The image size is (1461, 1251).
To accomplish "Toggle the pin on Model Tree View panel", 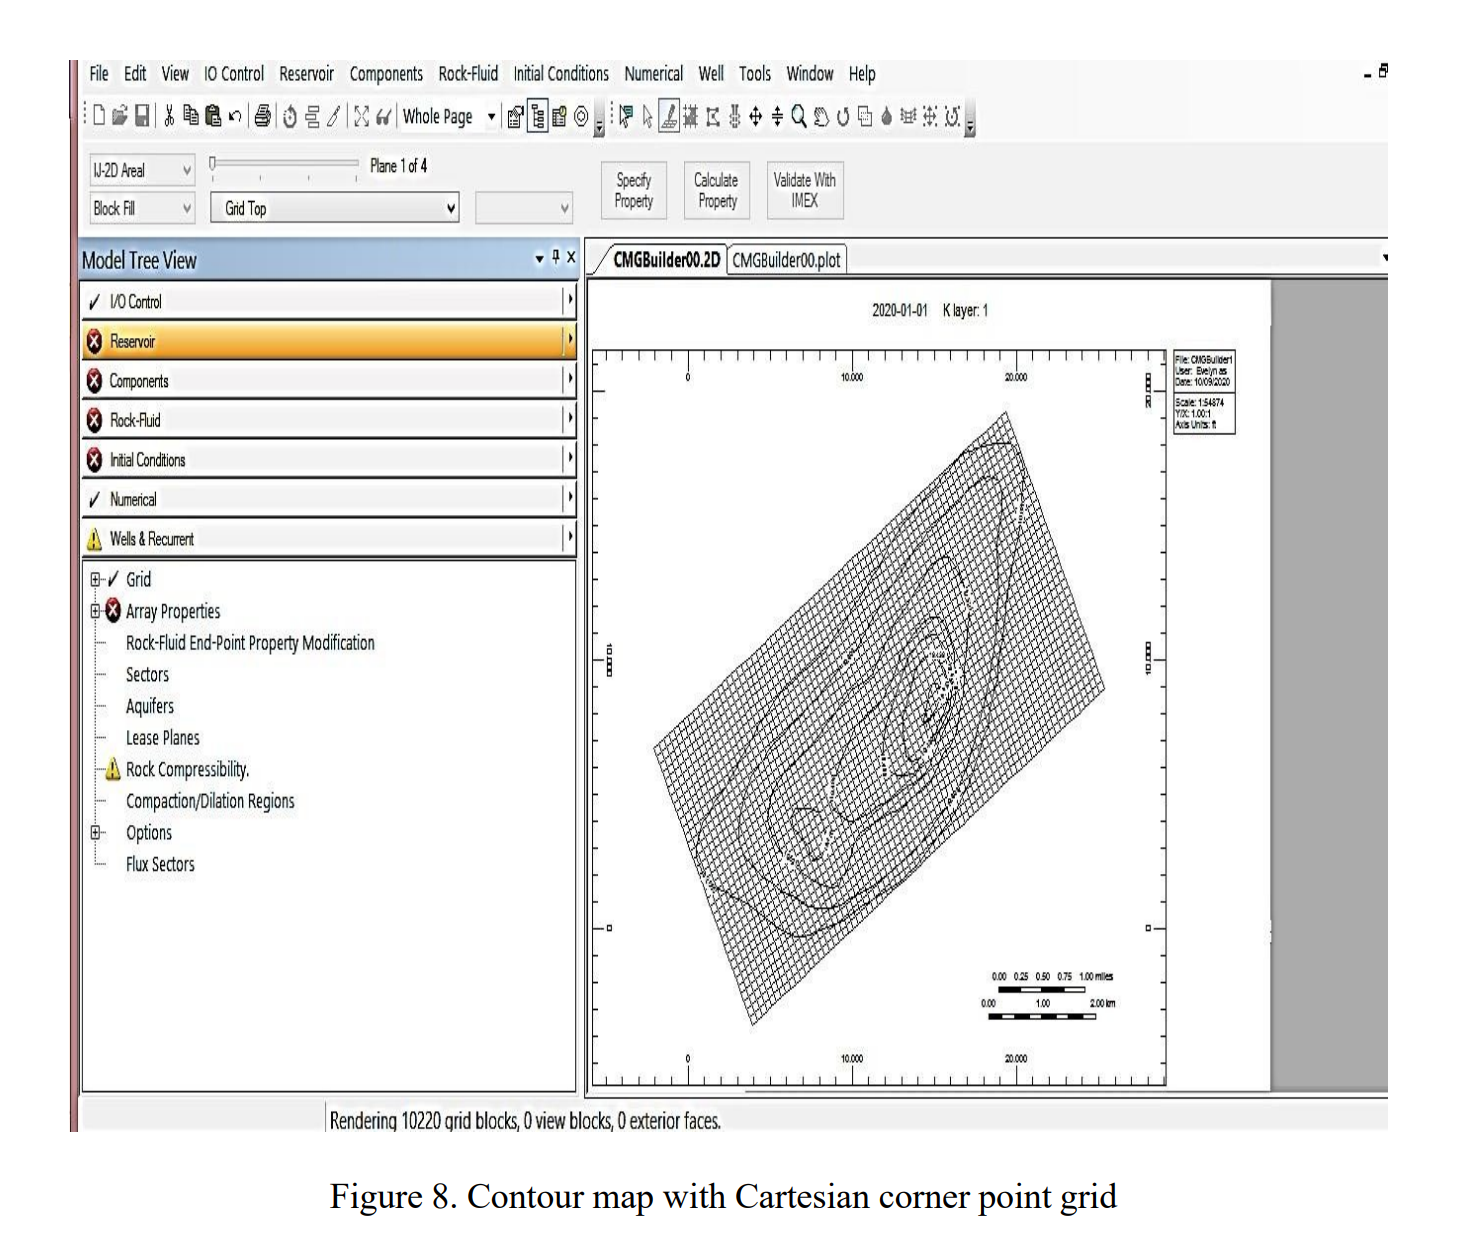I will point(556,258).
